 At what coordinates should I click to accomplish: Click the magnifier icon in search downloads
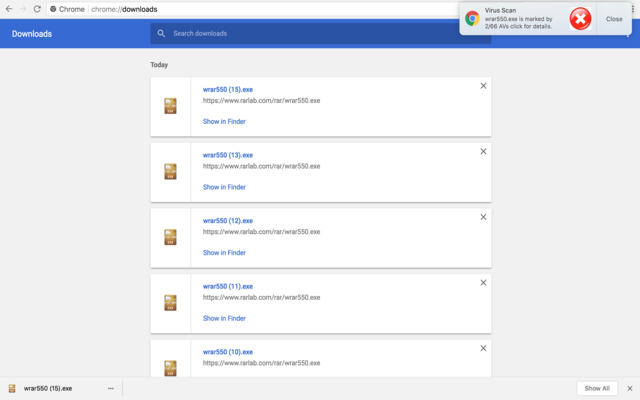click(x=161, y=33)
